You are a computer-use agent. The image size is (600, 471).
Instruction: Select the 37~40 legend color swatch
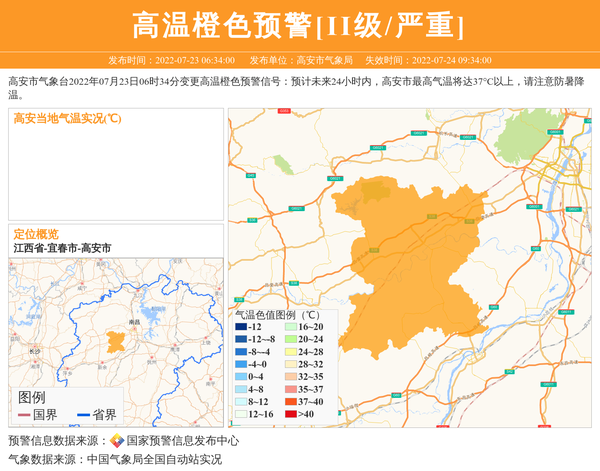click(289, 402)
